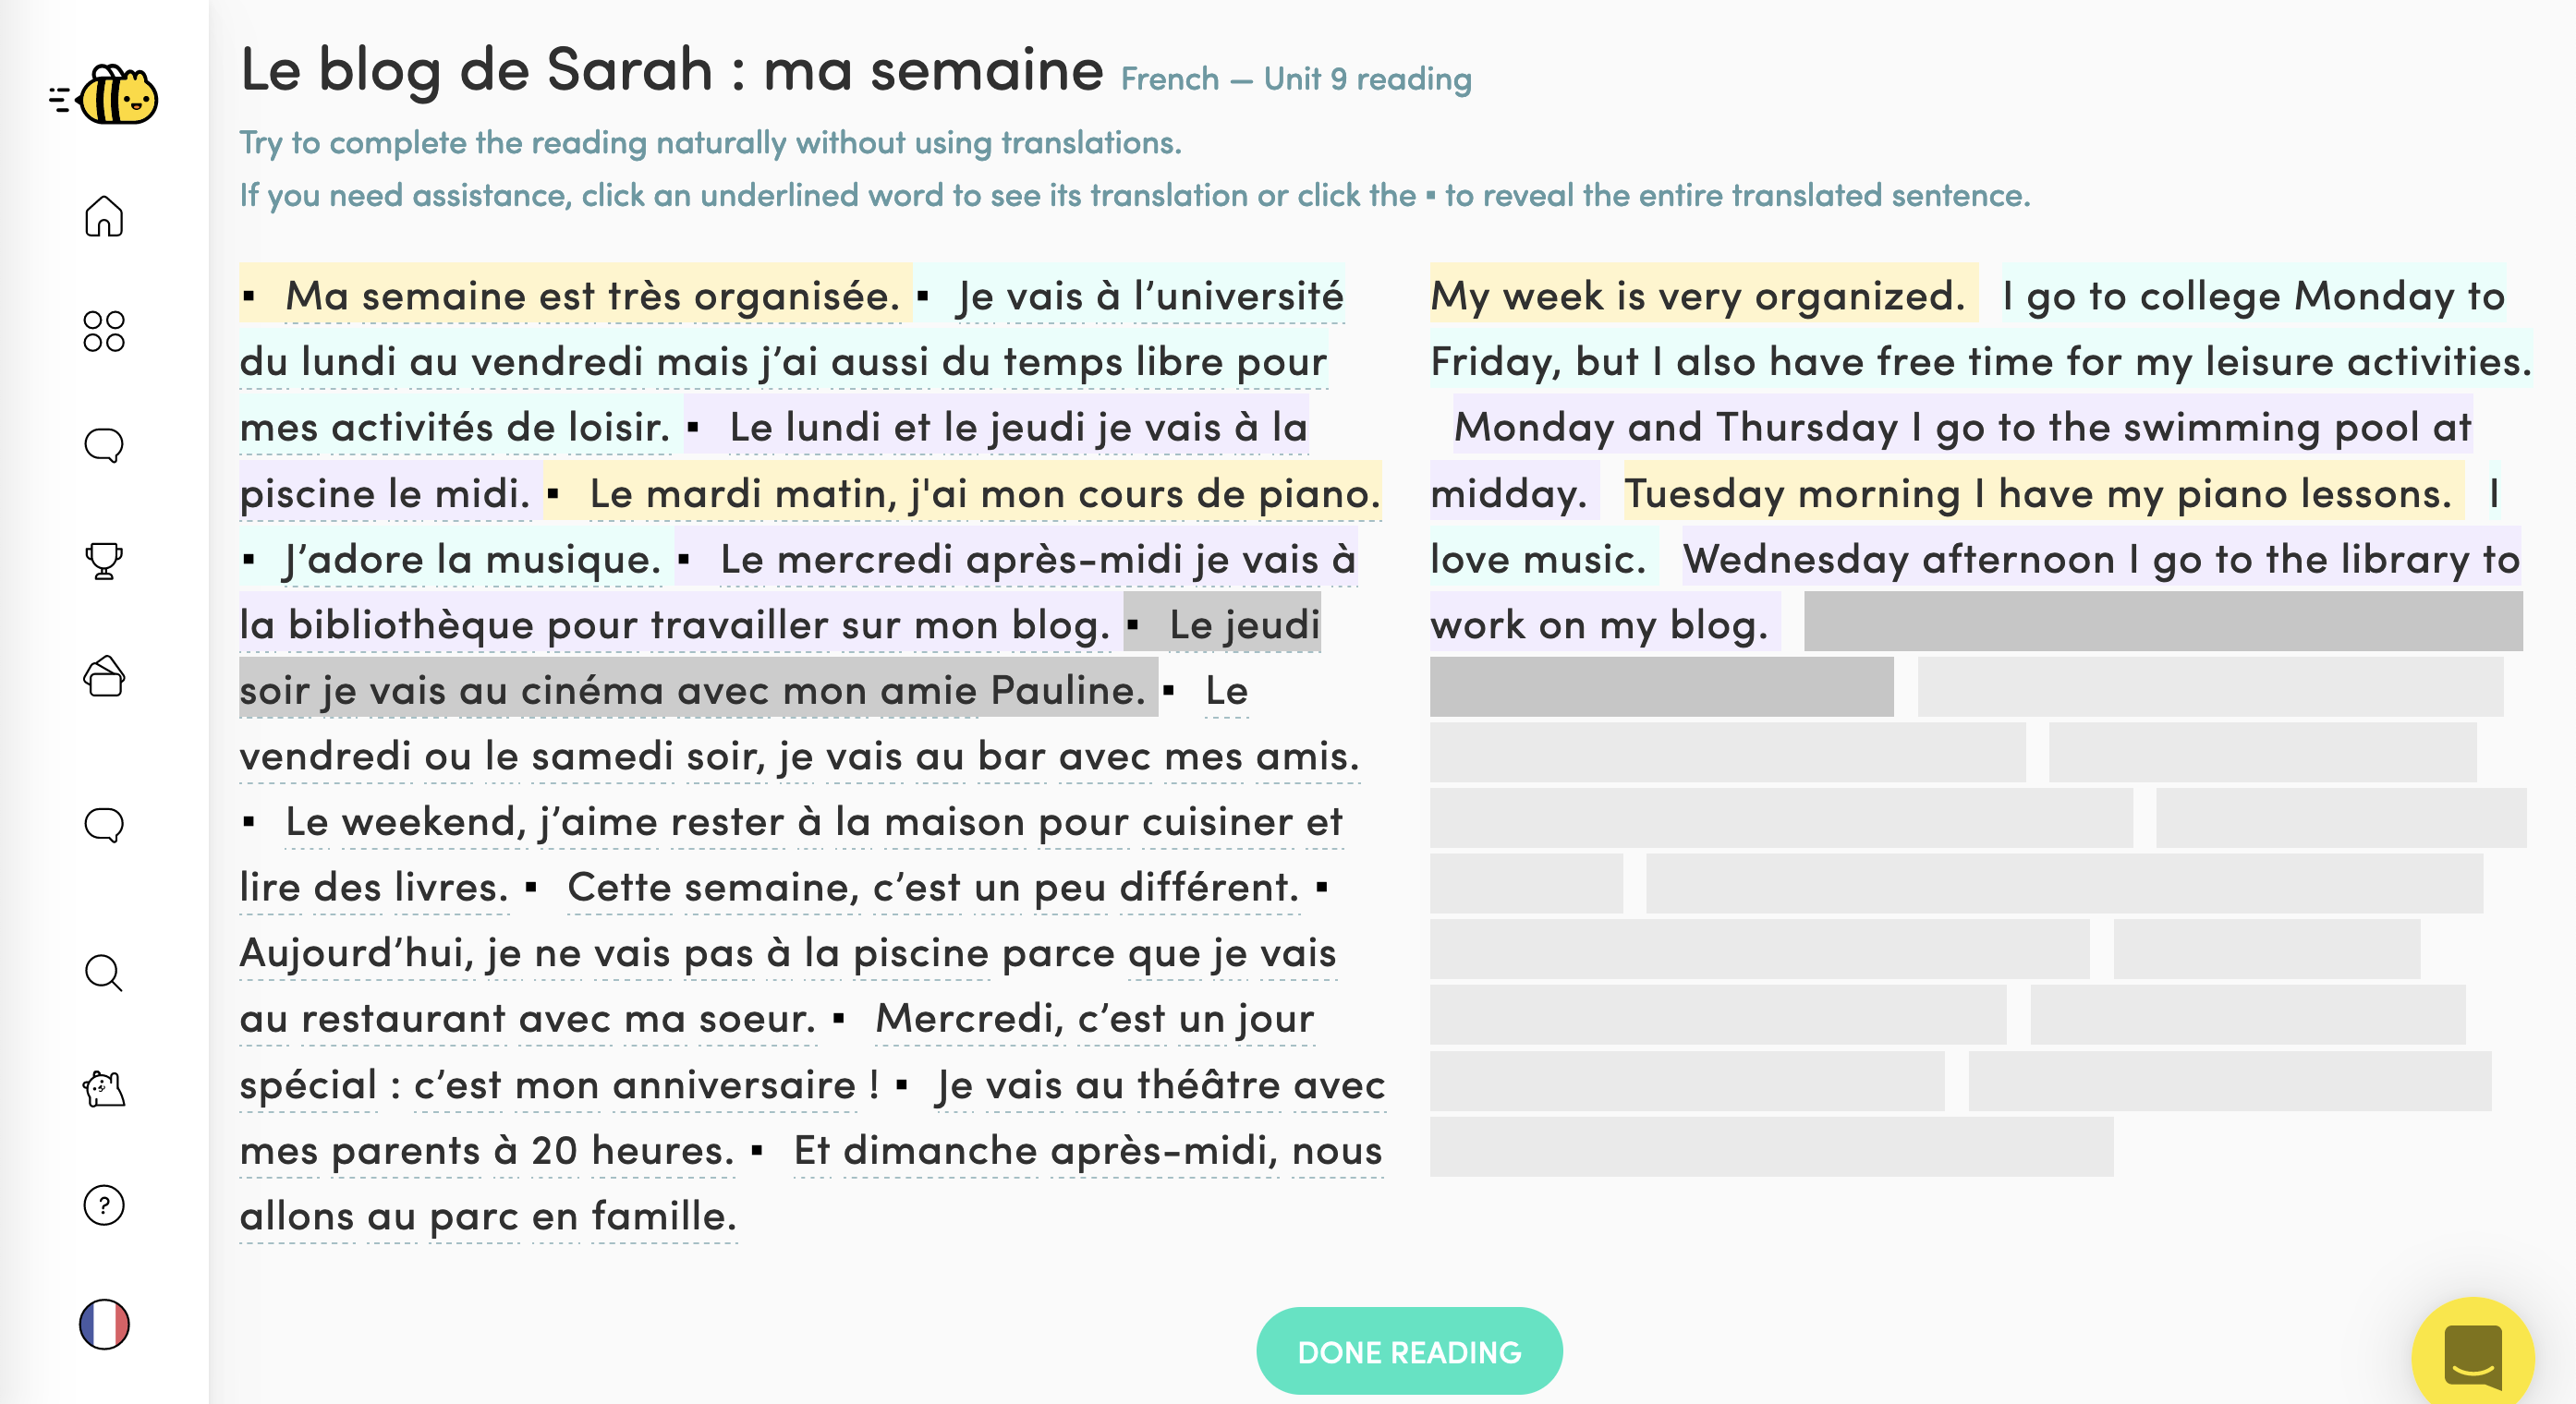Click the French flag language icon
Image resolution: width=2576 pixels, height=1404 pixels.
click(x=104, y=1324)
